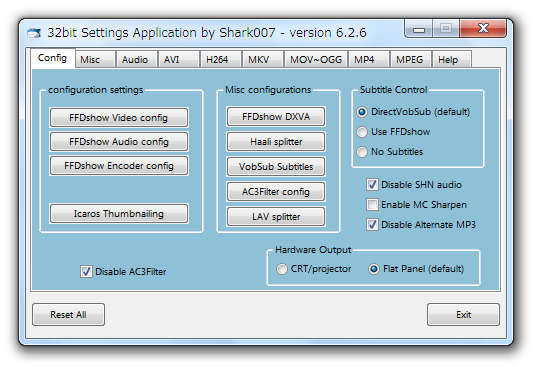Open FFDshow Video config
This screenshot has width=535, height=367.
pos(119,118)
